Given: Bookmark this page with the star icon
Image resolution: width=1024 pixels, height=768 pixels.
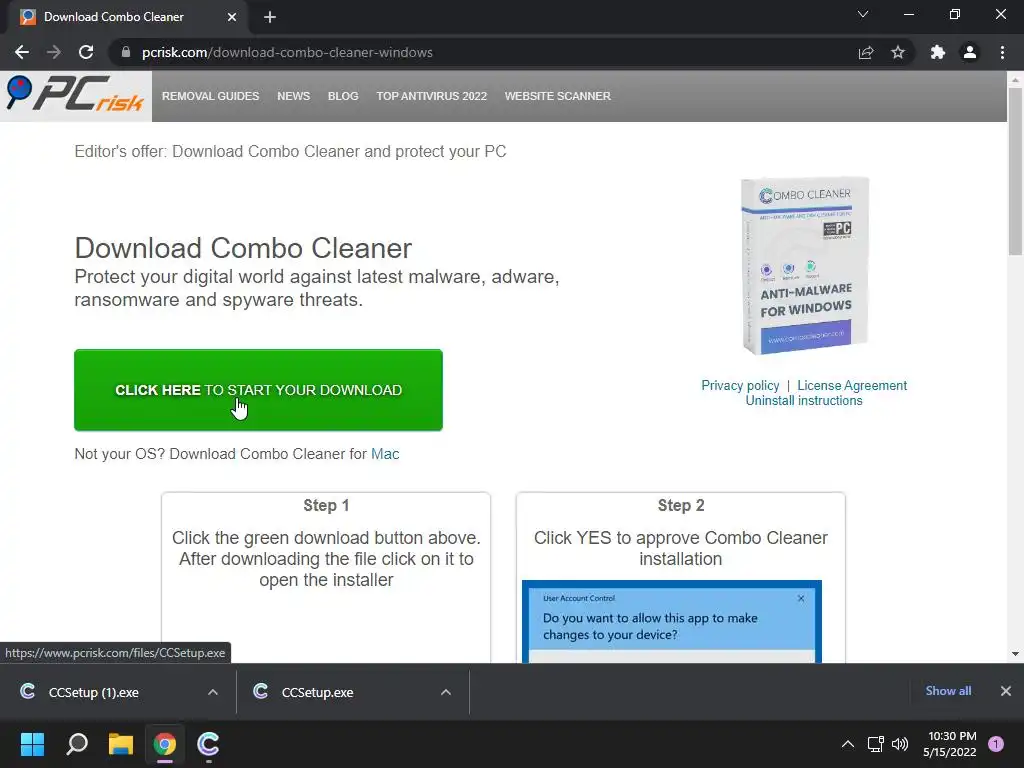Looking at the screenshot, I should click(898, 52).
